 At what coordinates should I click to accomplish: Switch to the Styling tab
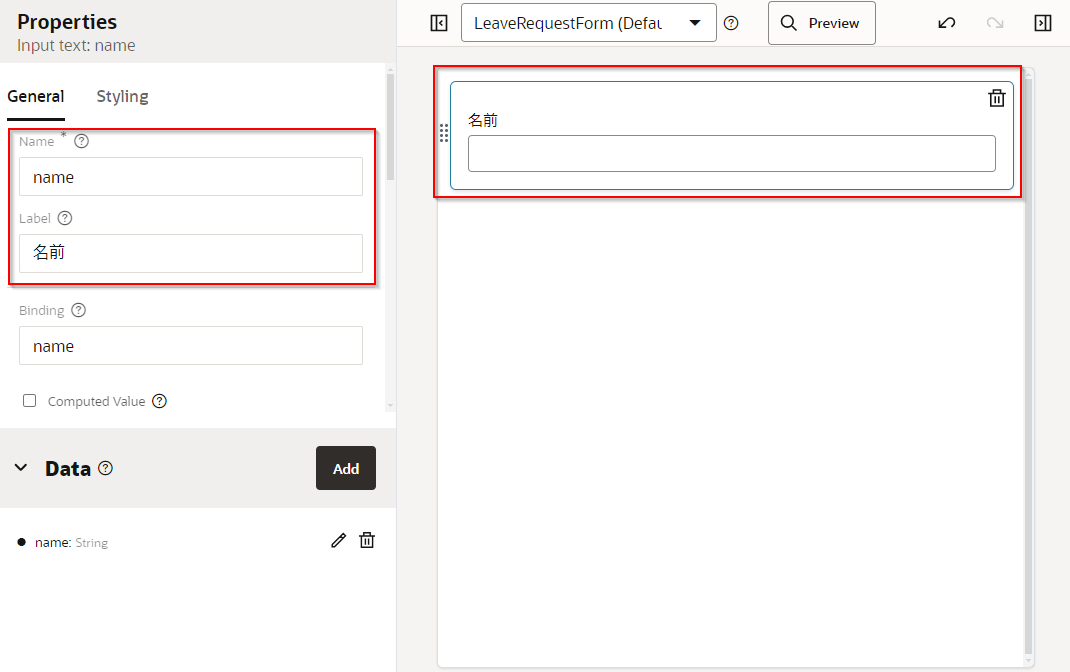pyautogui.click(x=122, y=96)
